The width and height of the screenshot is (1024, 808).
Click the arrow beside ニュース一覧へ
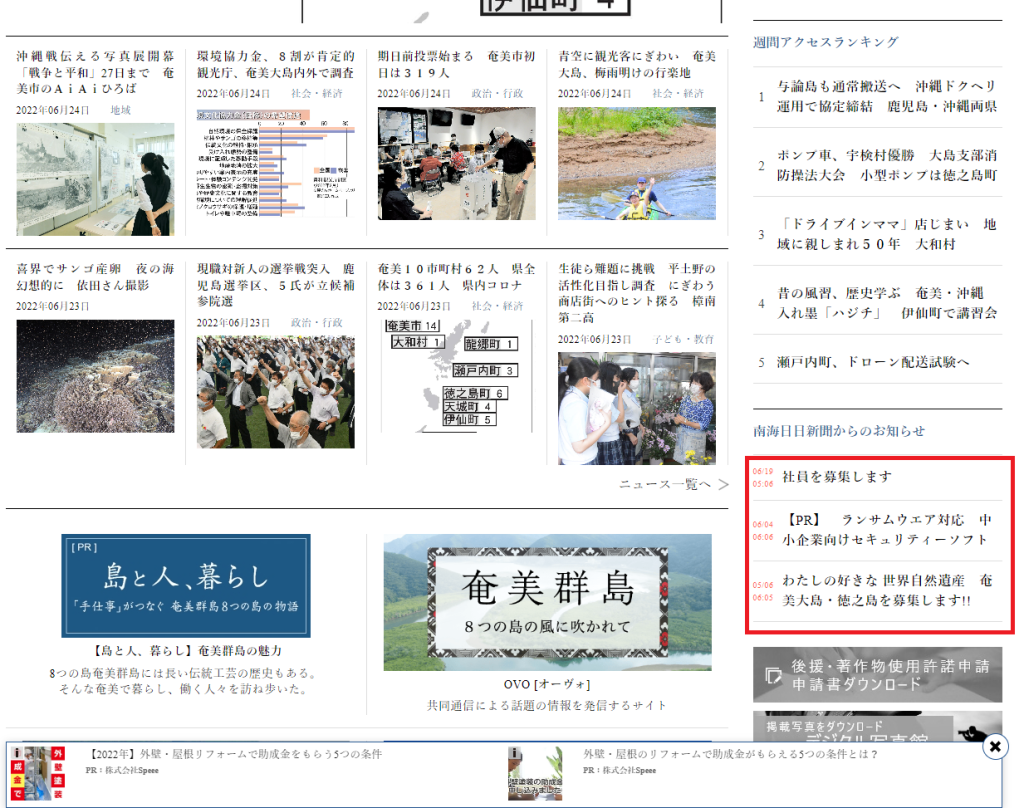(723, 485)
